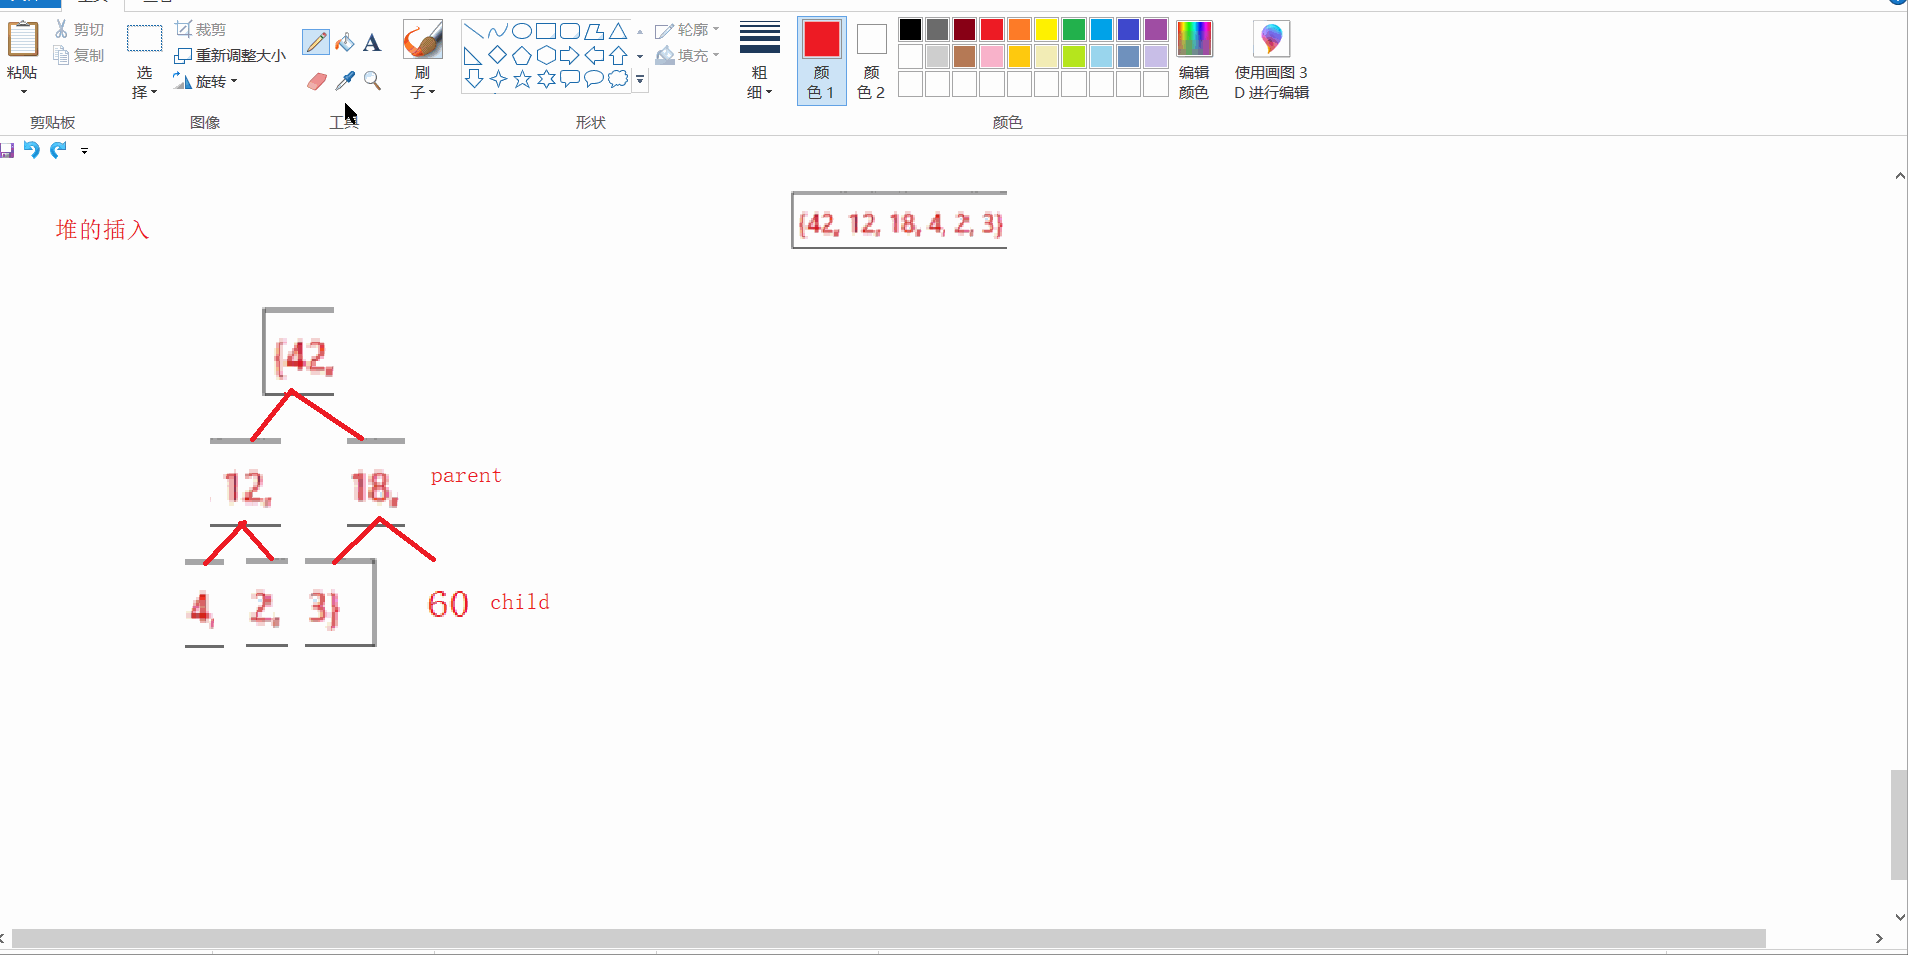
Task: Open the 旋转 rotate dropdown
Action: point(205,82)
